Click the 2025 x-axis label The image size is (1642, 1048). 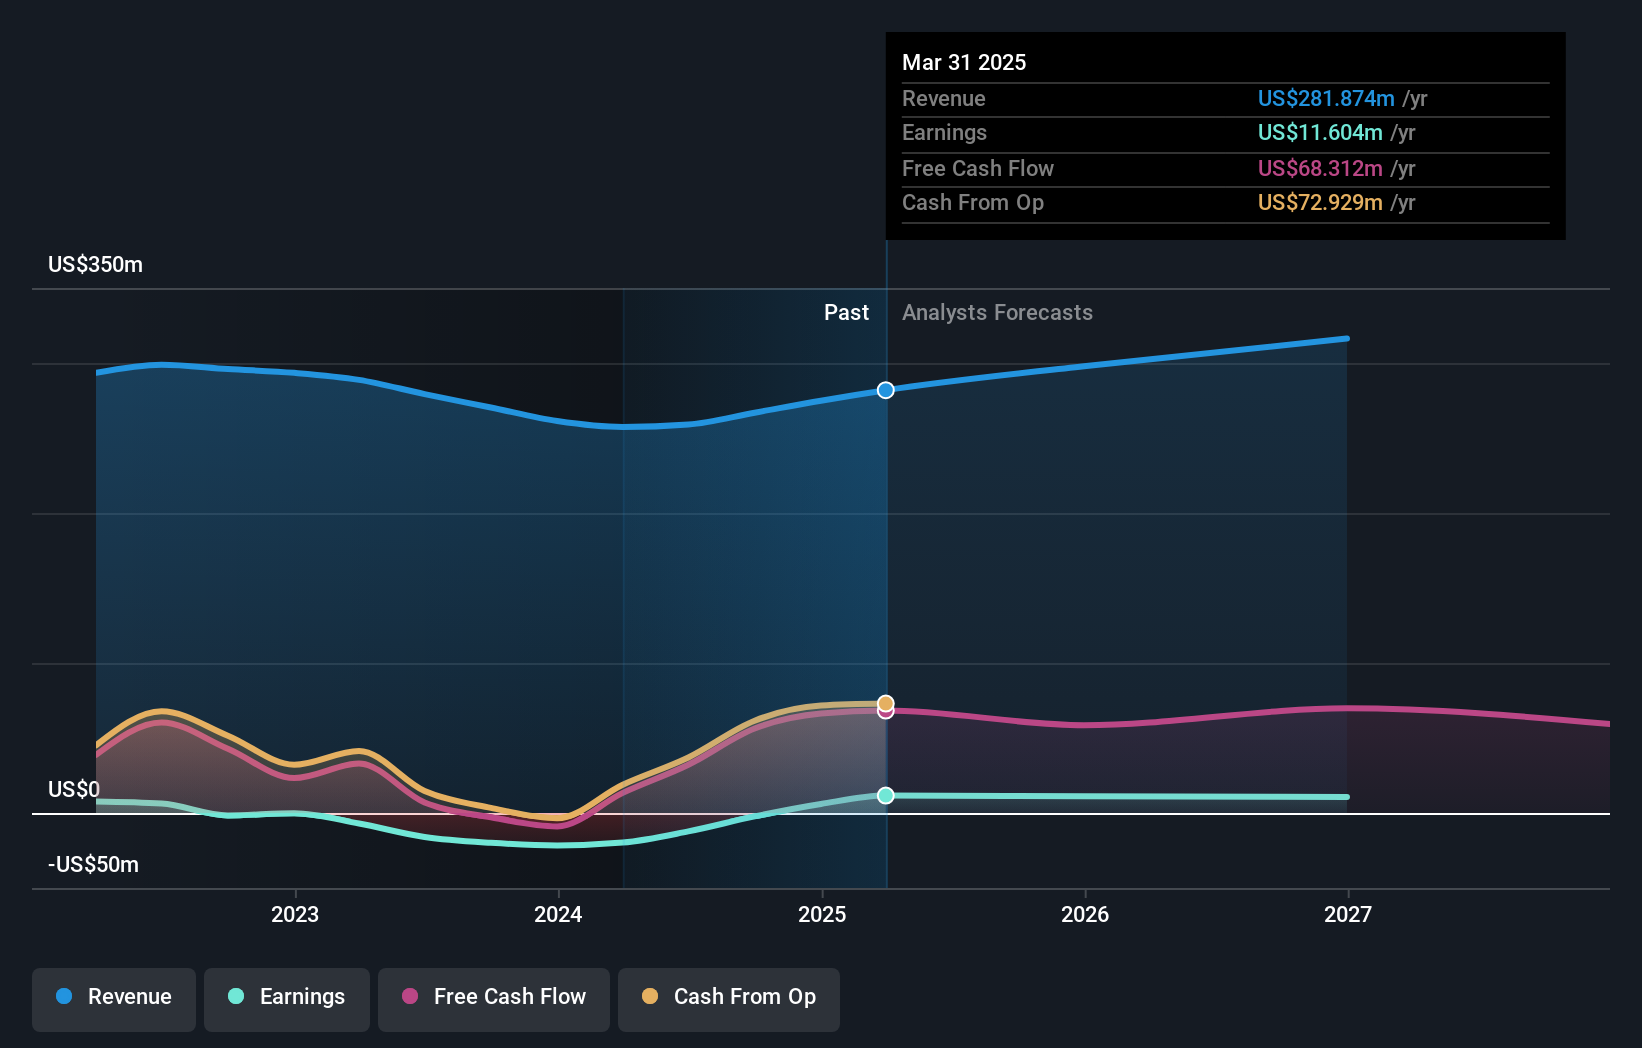(x=822, y=915)
